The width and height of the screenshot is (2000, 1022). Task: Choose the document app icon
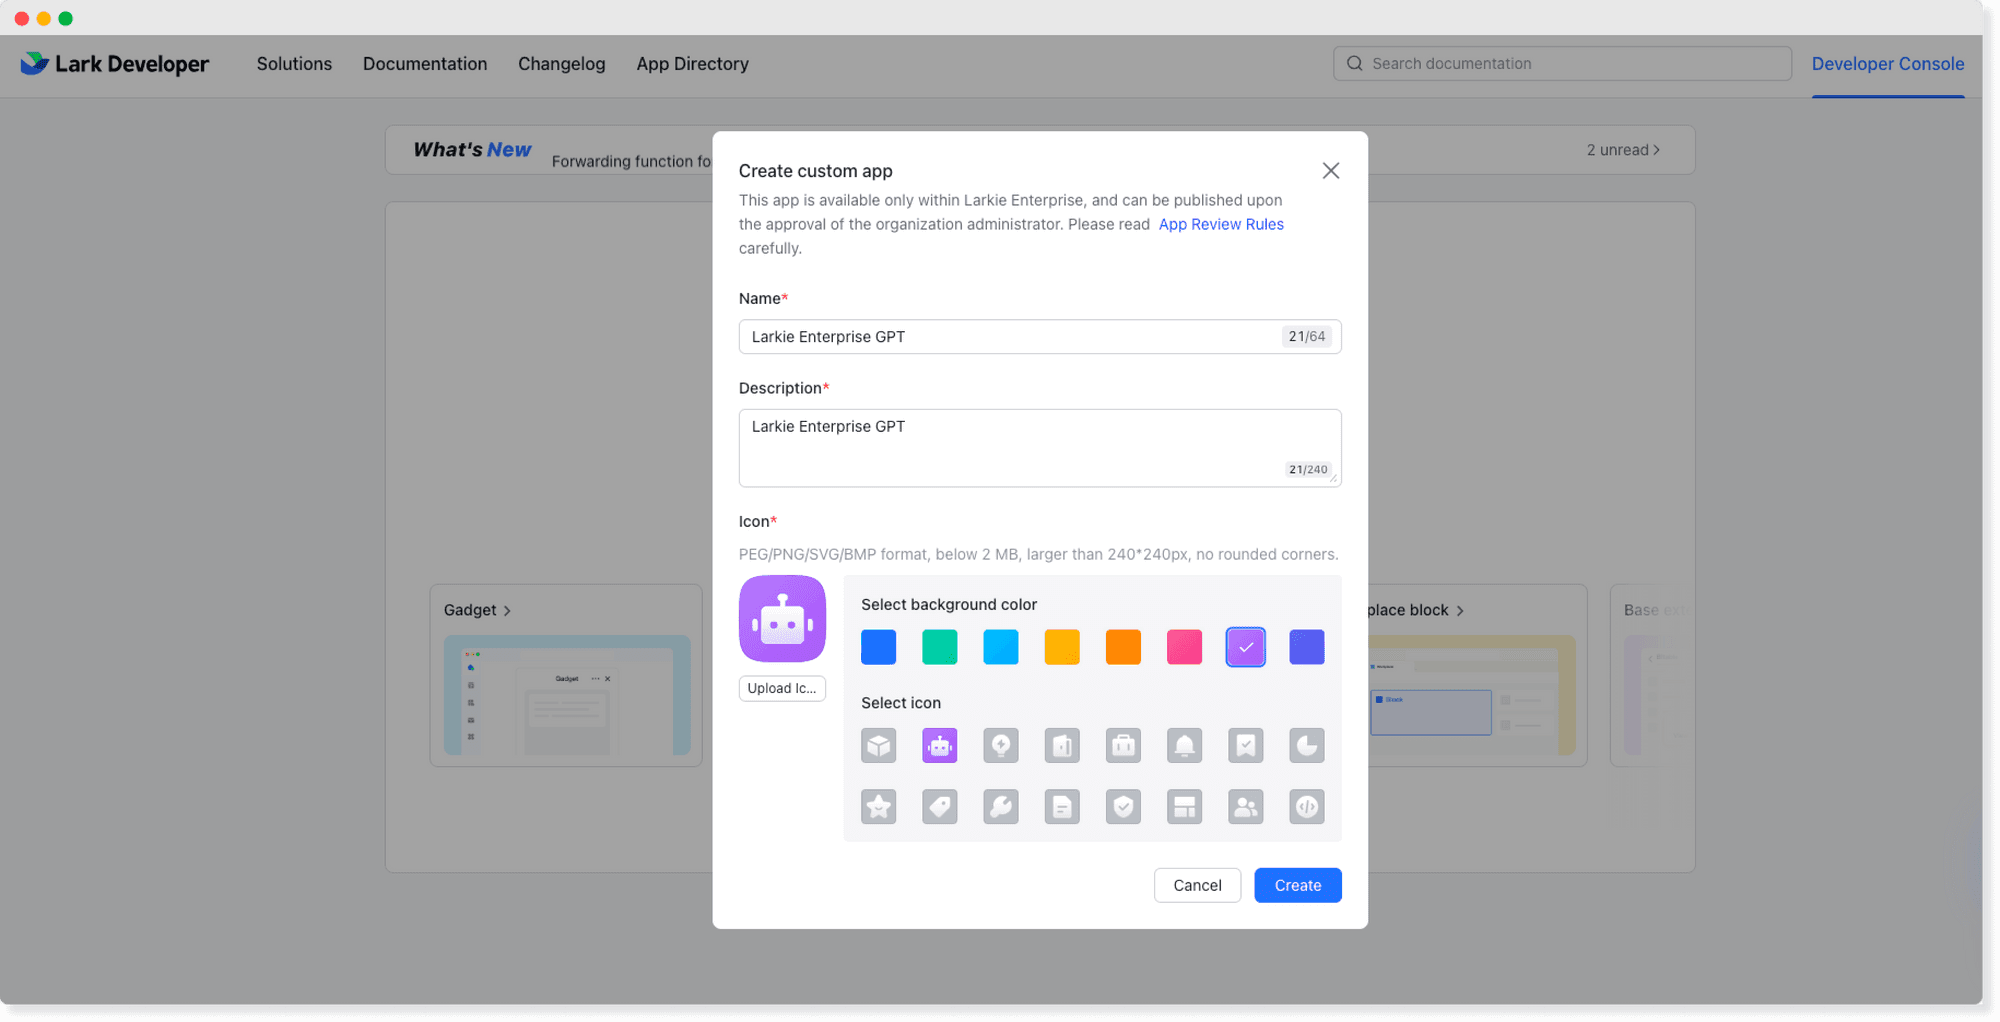1062,807
